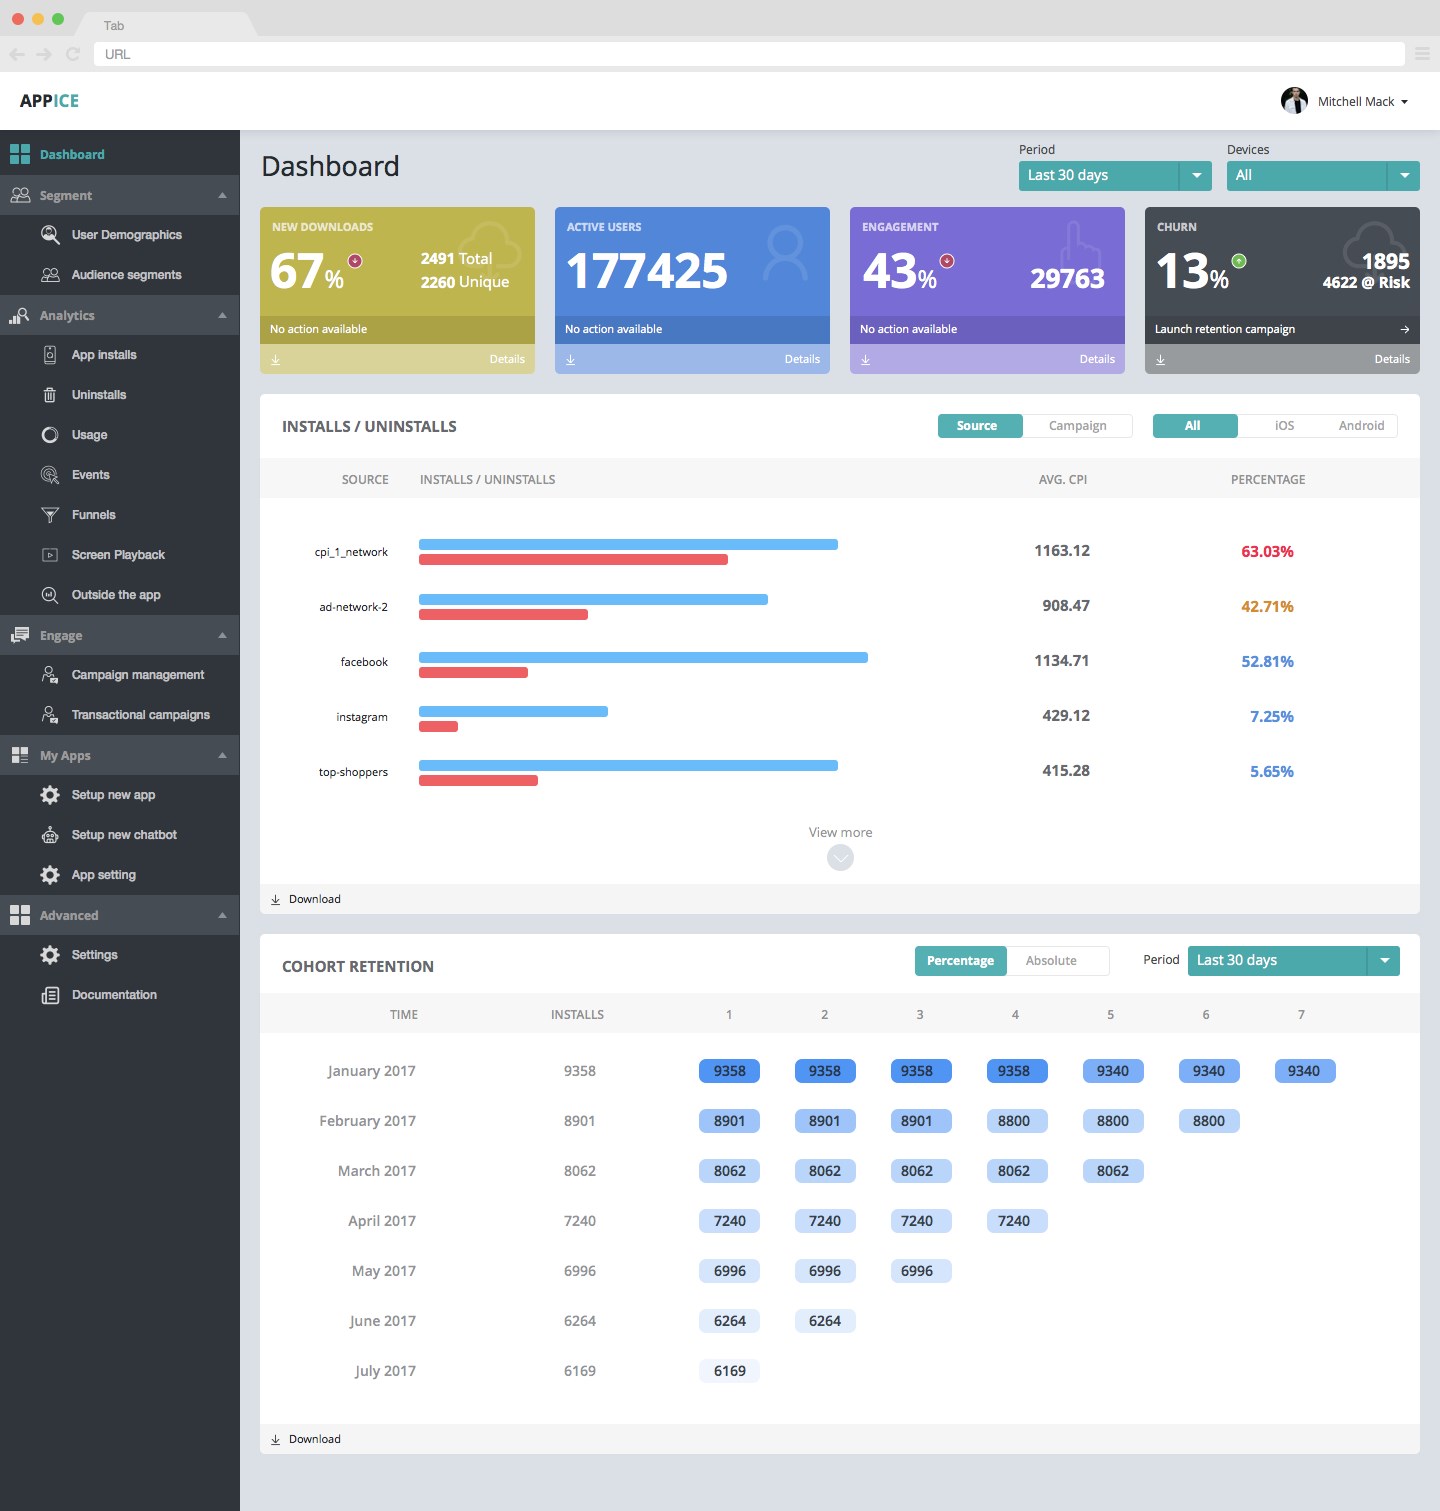Image resolution: width=1440 pixels, height=1511 pixels.
Task: Select the Outside the app icon
Action: 50,595
